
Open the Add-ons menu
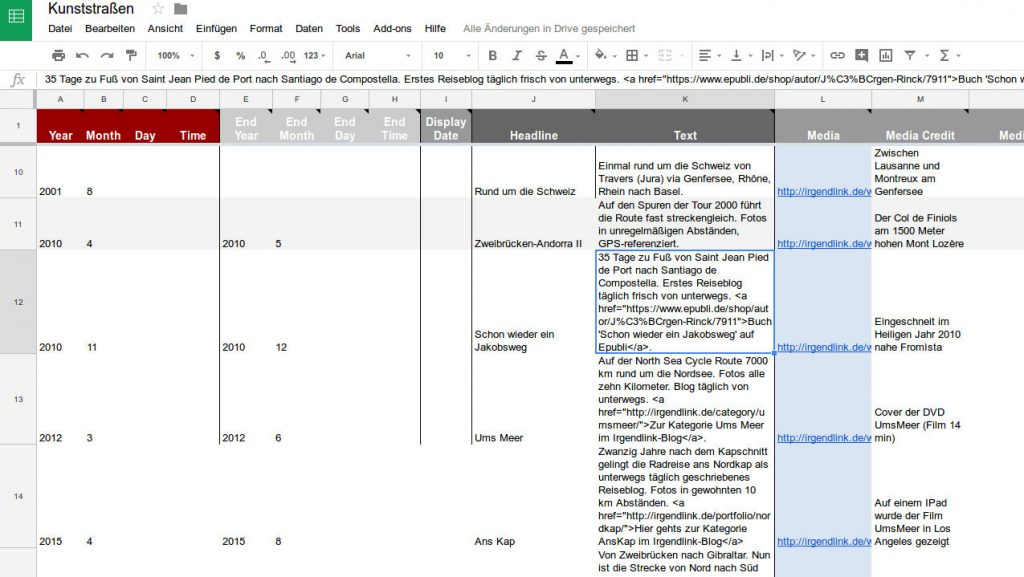click(x=392, y=29)
